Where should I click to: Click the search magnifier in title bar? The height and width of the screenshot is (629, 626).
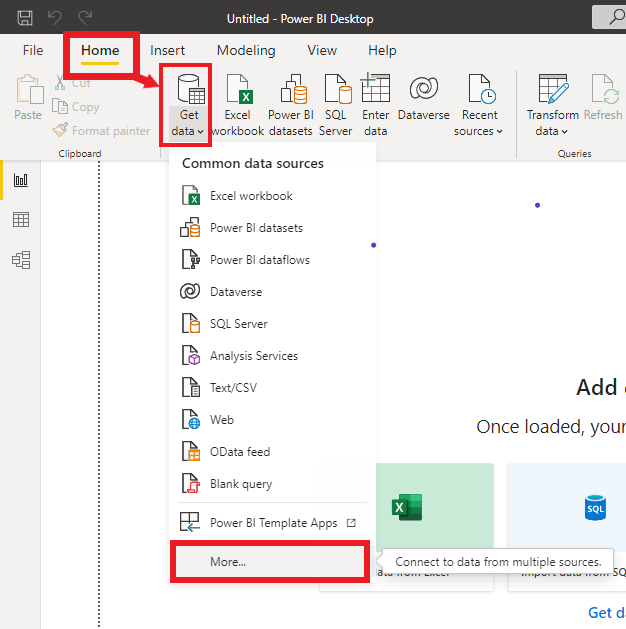(x=616, y=17)
